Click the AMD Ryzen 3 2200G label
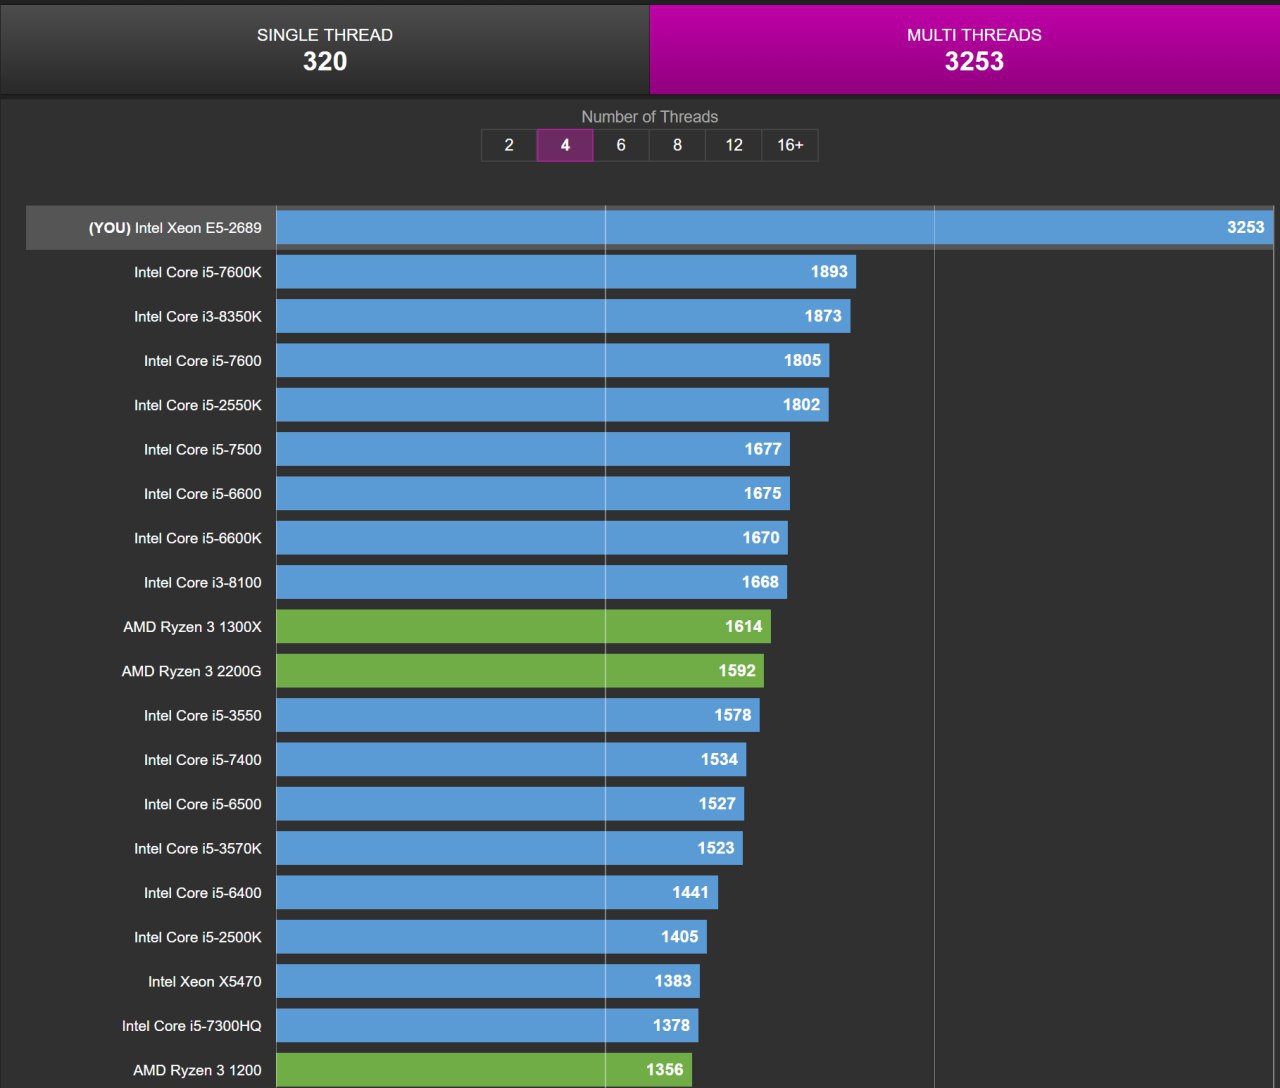1280x1088 pixels. click(192, 671)
